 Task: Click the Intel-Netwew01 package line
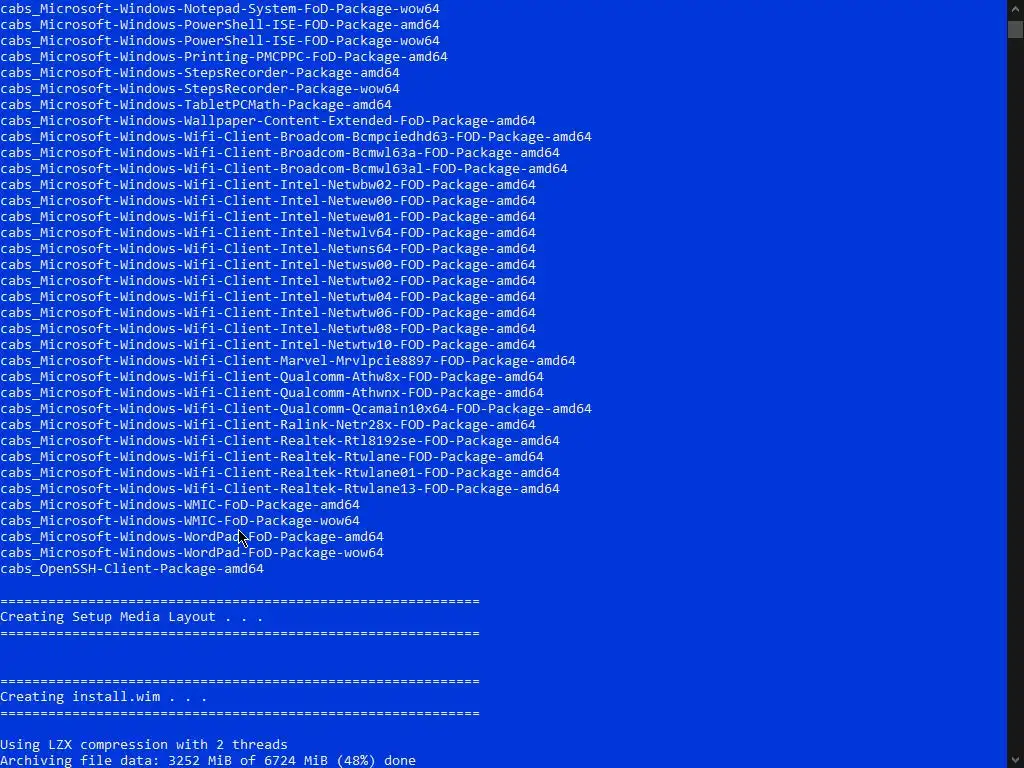[268, 217]
